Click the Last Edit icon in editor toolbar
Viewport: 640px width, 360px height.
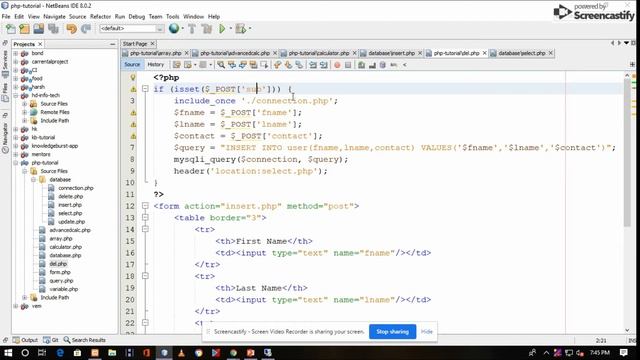click(x=176, y=65)
